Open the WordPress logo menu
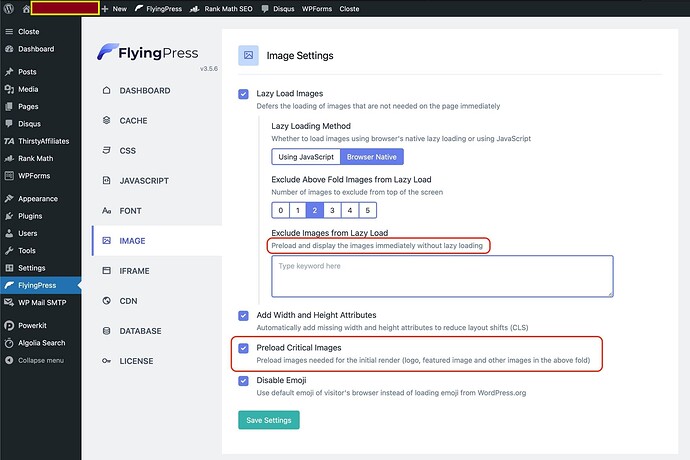 [9, 8]
